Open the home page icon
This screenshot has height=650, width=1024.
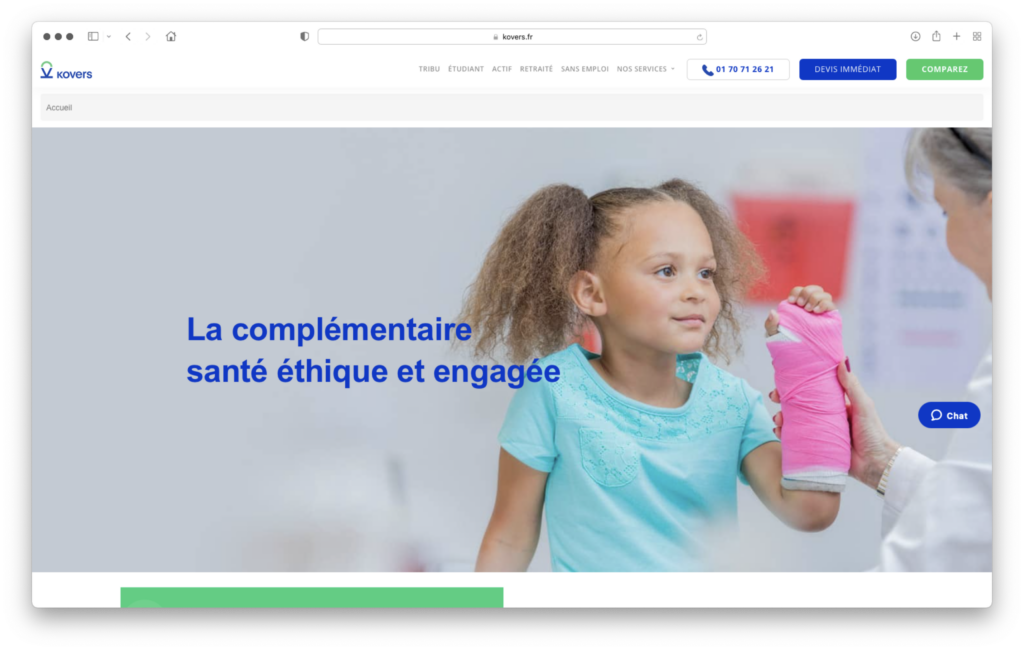(171, 37)
